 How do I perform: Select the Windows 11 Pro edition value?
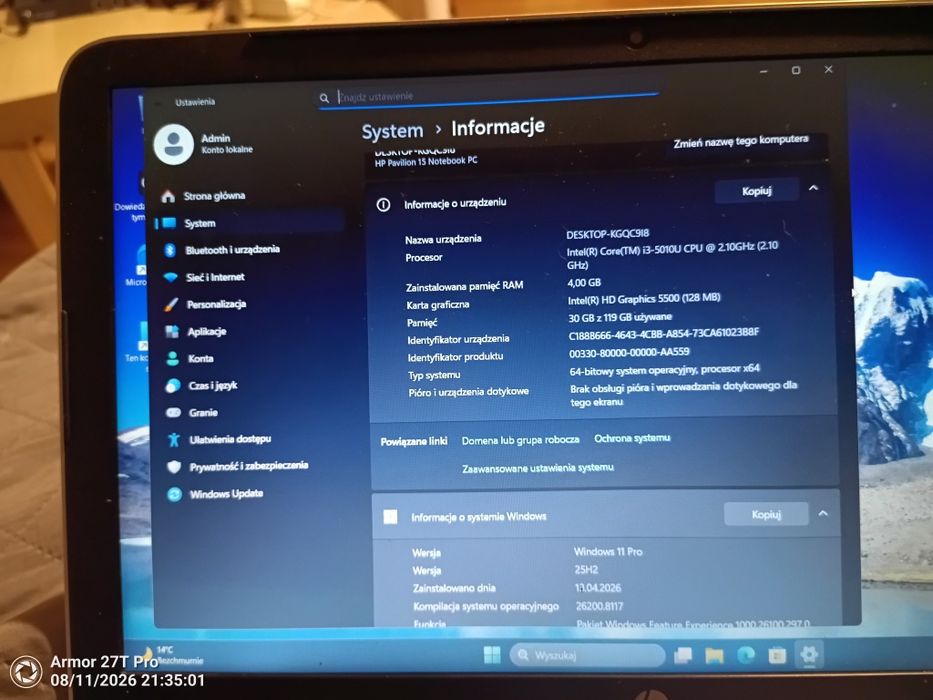pyautogui.click(x=608, y=552)
